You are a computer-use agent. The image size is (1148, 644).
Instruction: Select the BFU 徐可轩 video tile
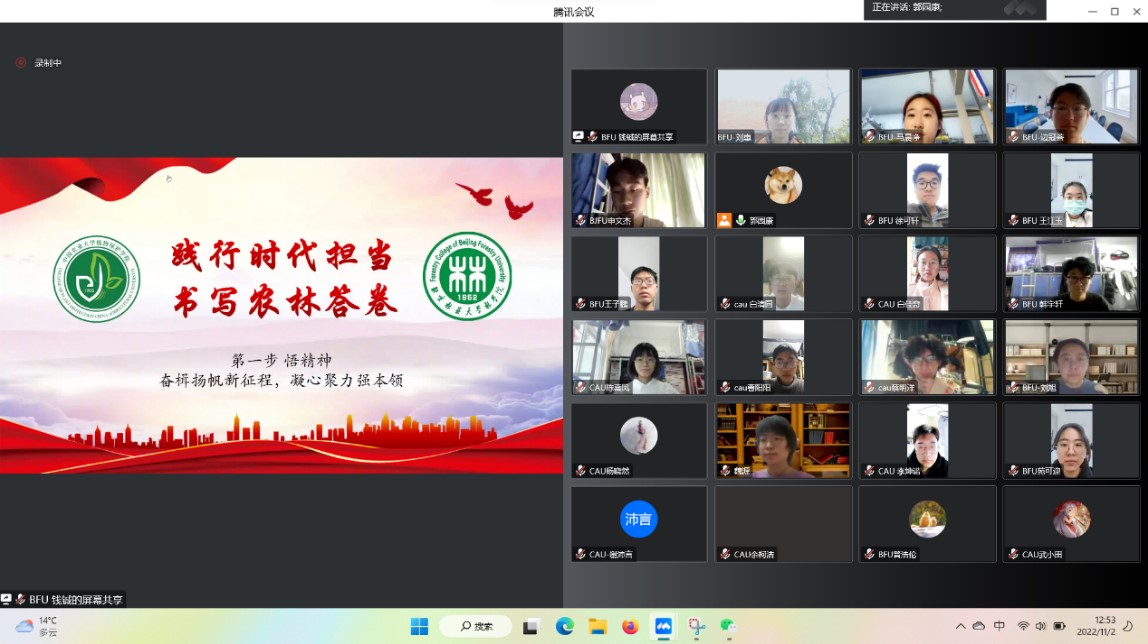pyautogui.click(x=927, y=190)
